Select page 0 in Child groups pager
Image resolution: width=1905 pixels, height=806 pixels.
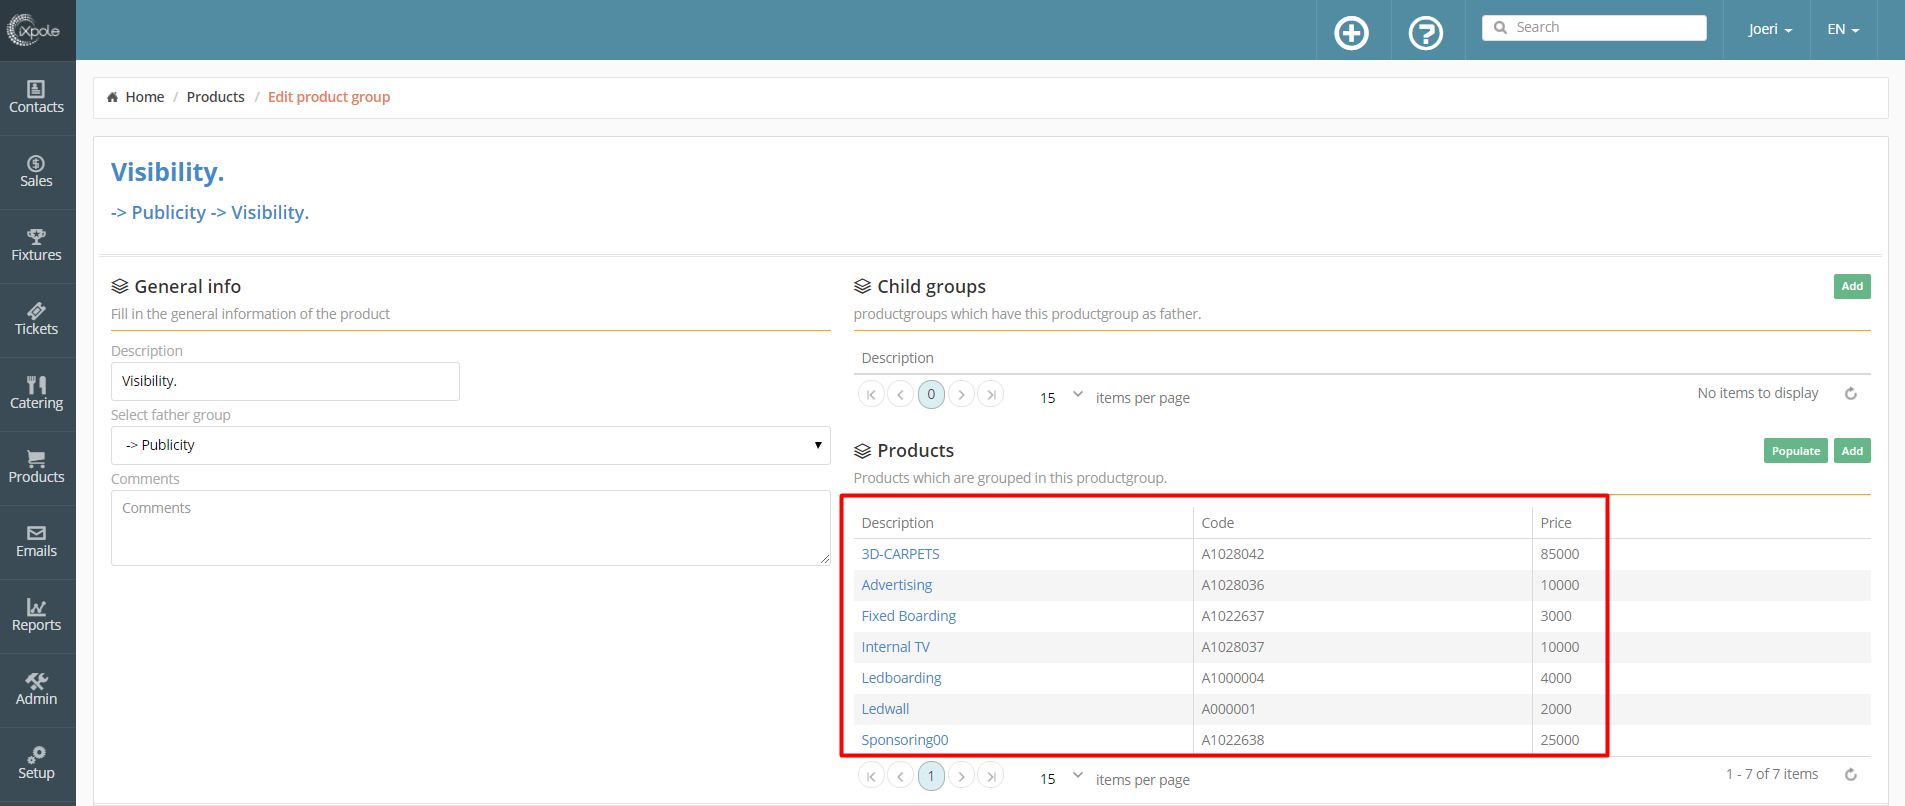[931, 394]
